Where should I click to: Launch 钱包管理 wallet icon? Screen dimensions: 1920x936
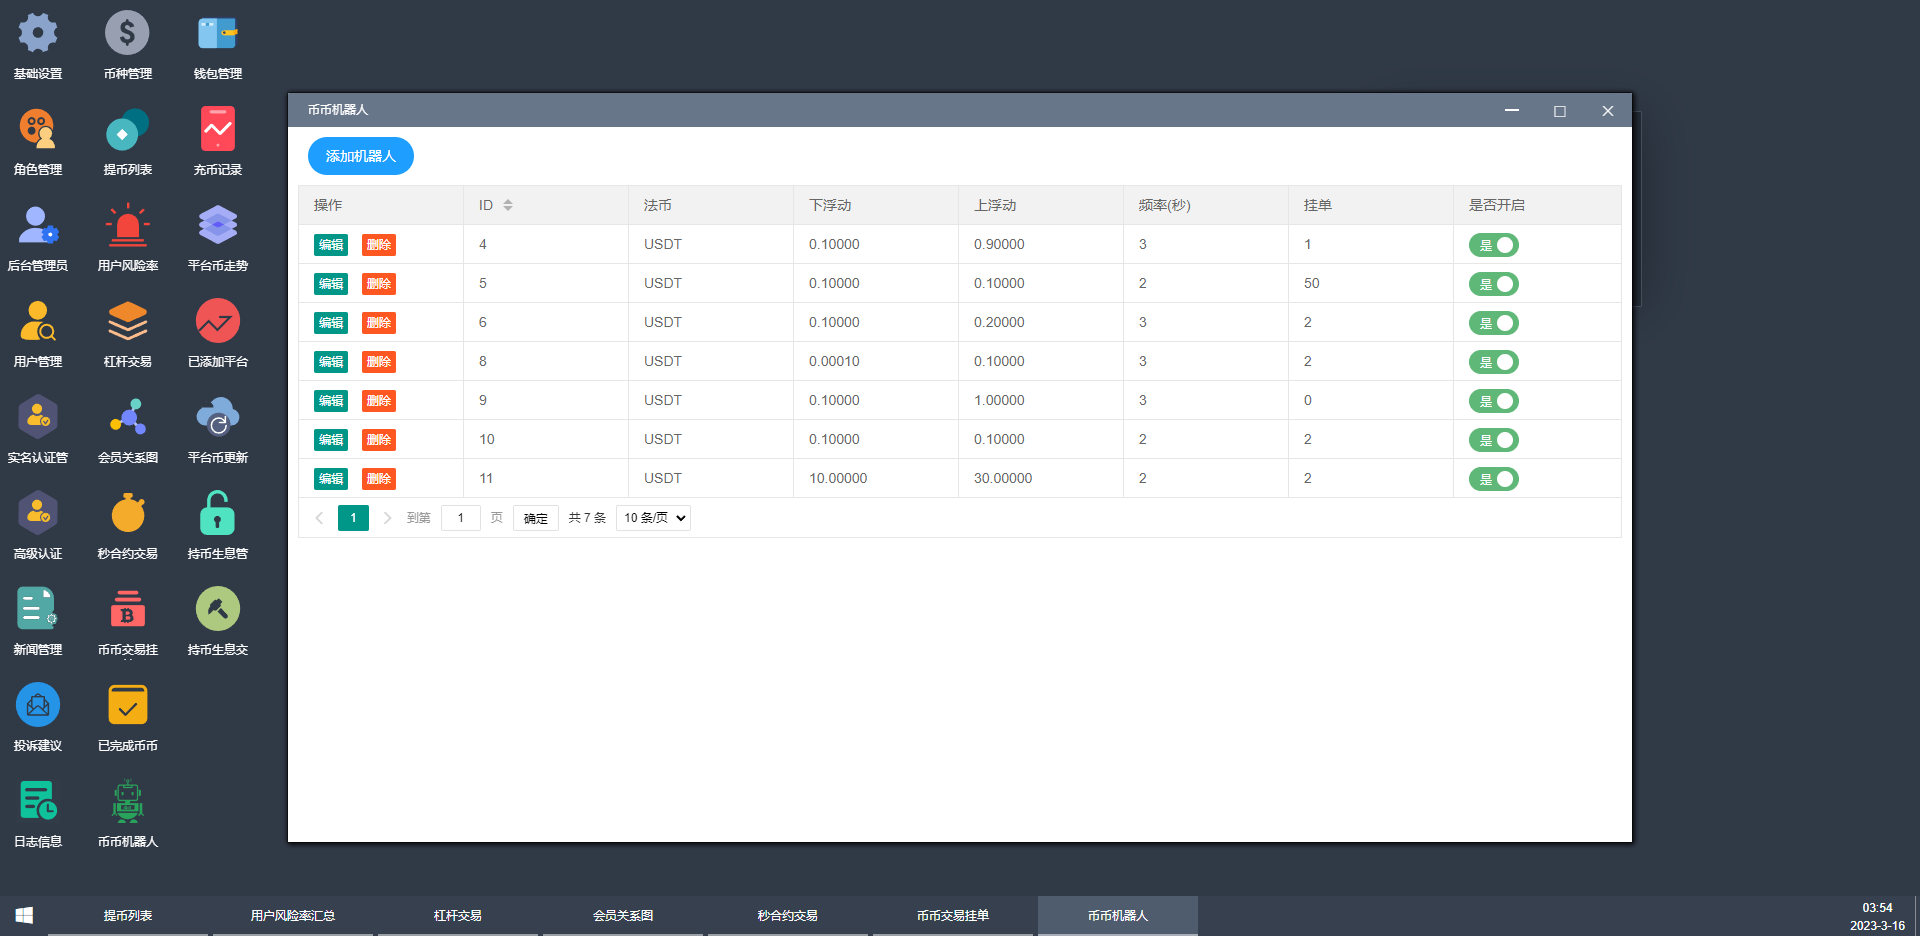point(217,34)
